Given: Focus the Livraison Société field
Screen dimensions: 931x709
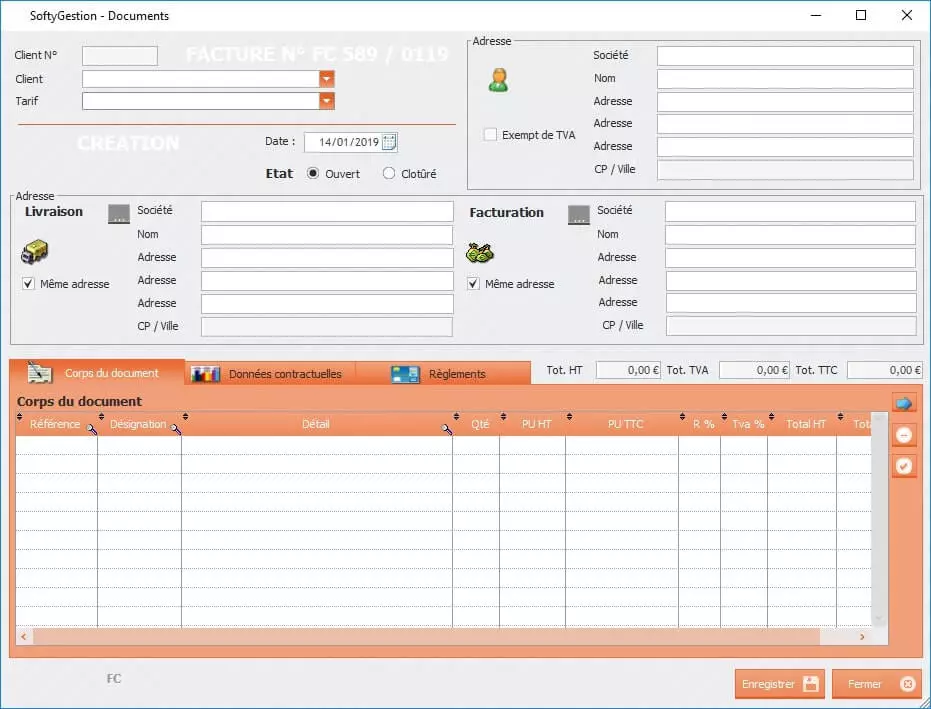Looking at the screenshot, I should coord(327,211).
